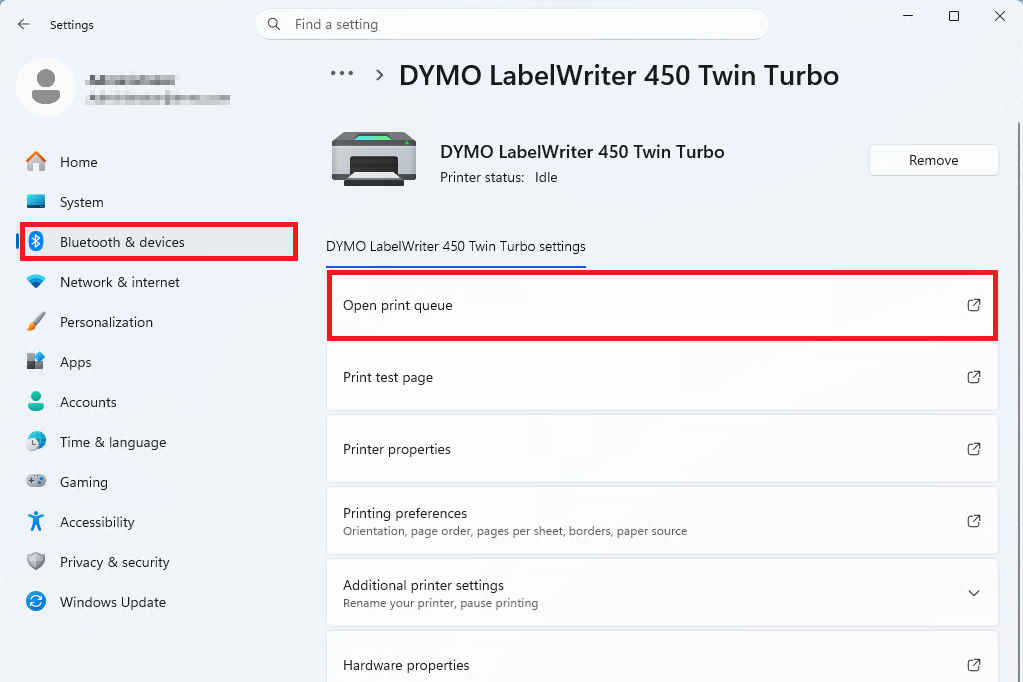Image resolution: width=1023 pixels, height=682 pixels.
Task: Click the DYMO printer device icon
Action: pyautogui.click(x=374, y=159)
